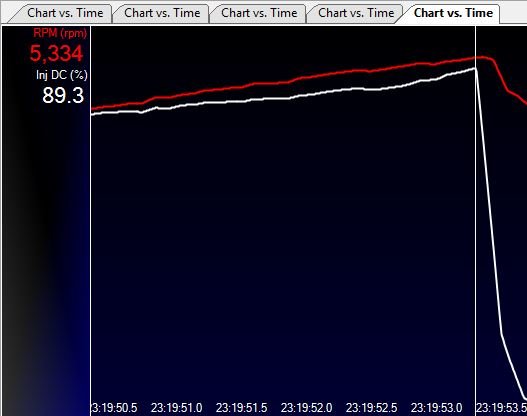
Task: Select the red RPM (rpm) legend label
Action: [60, 33]
